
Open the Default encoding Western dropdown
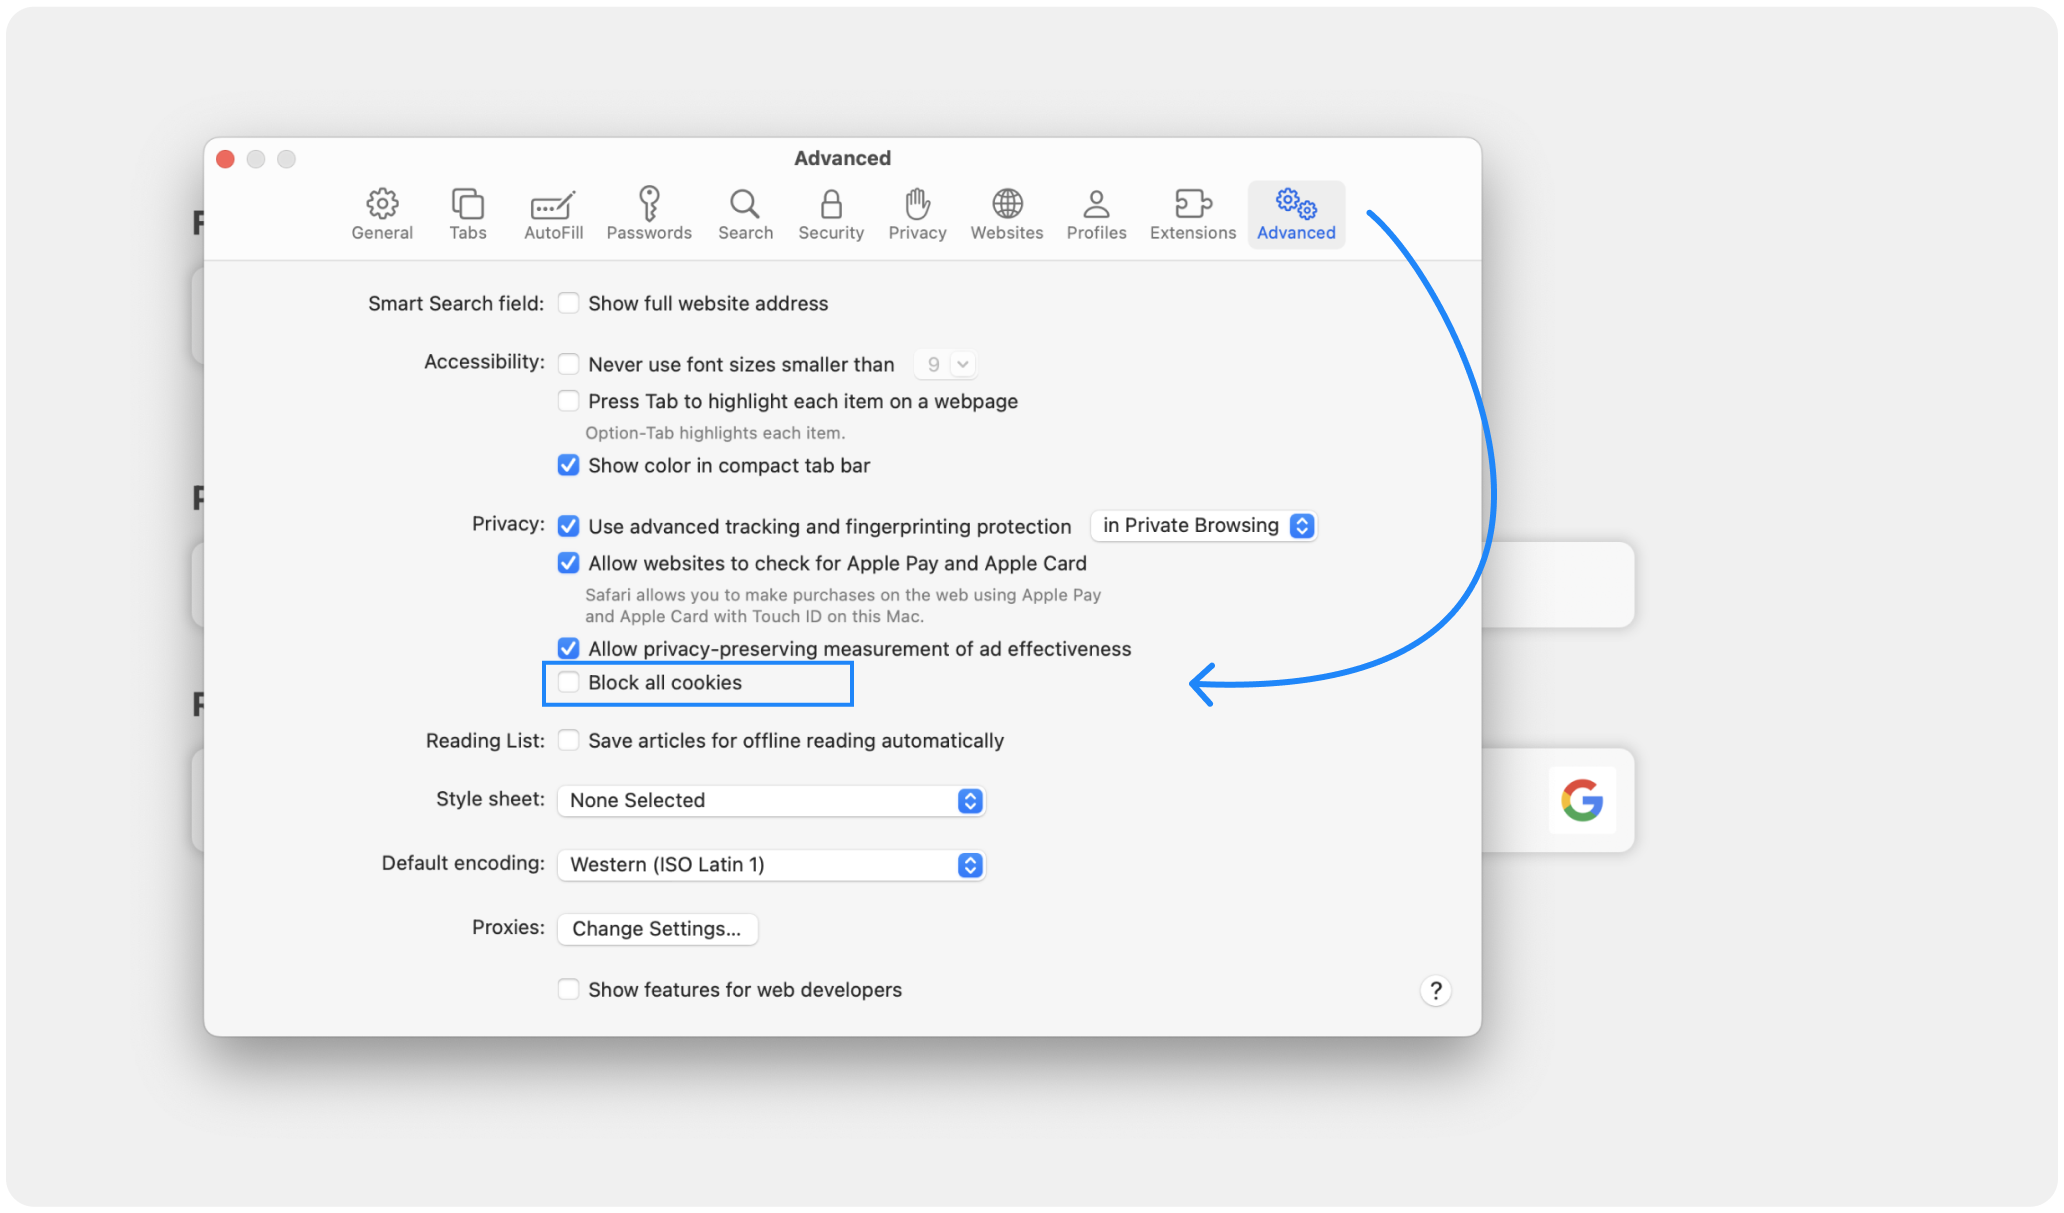pyautogui.click(x=771, y=865)
